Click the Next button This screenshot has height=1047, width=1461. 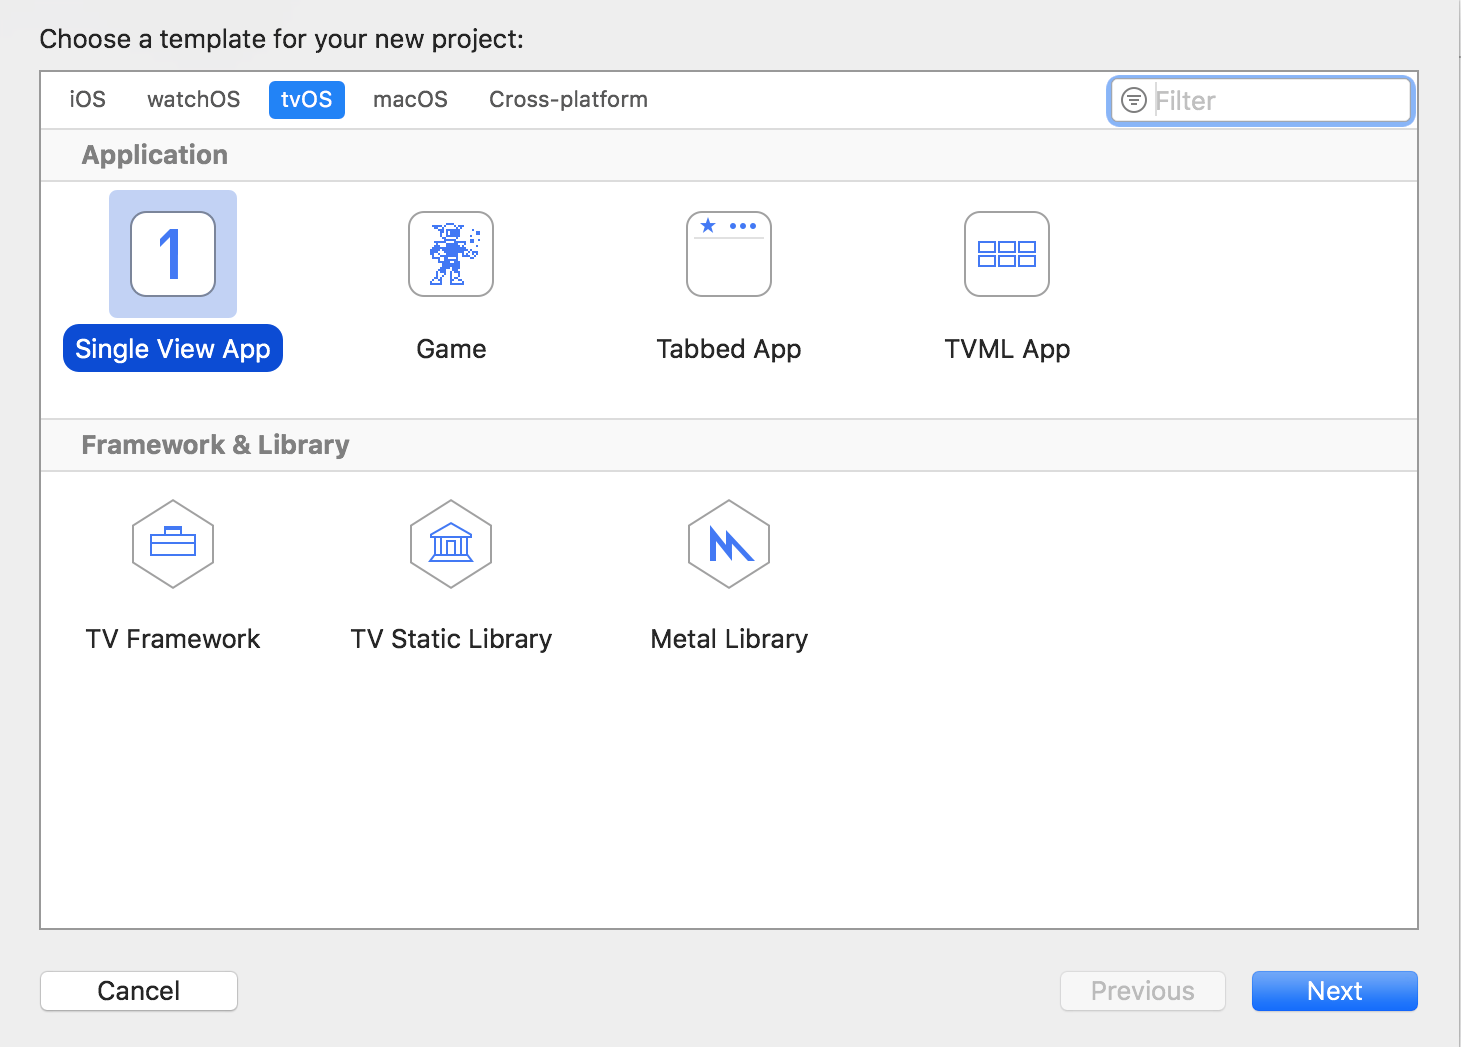click(x=1335, y=991)
